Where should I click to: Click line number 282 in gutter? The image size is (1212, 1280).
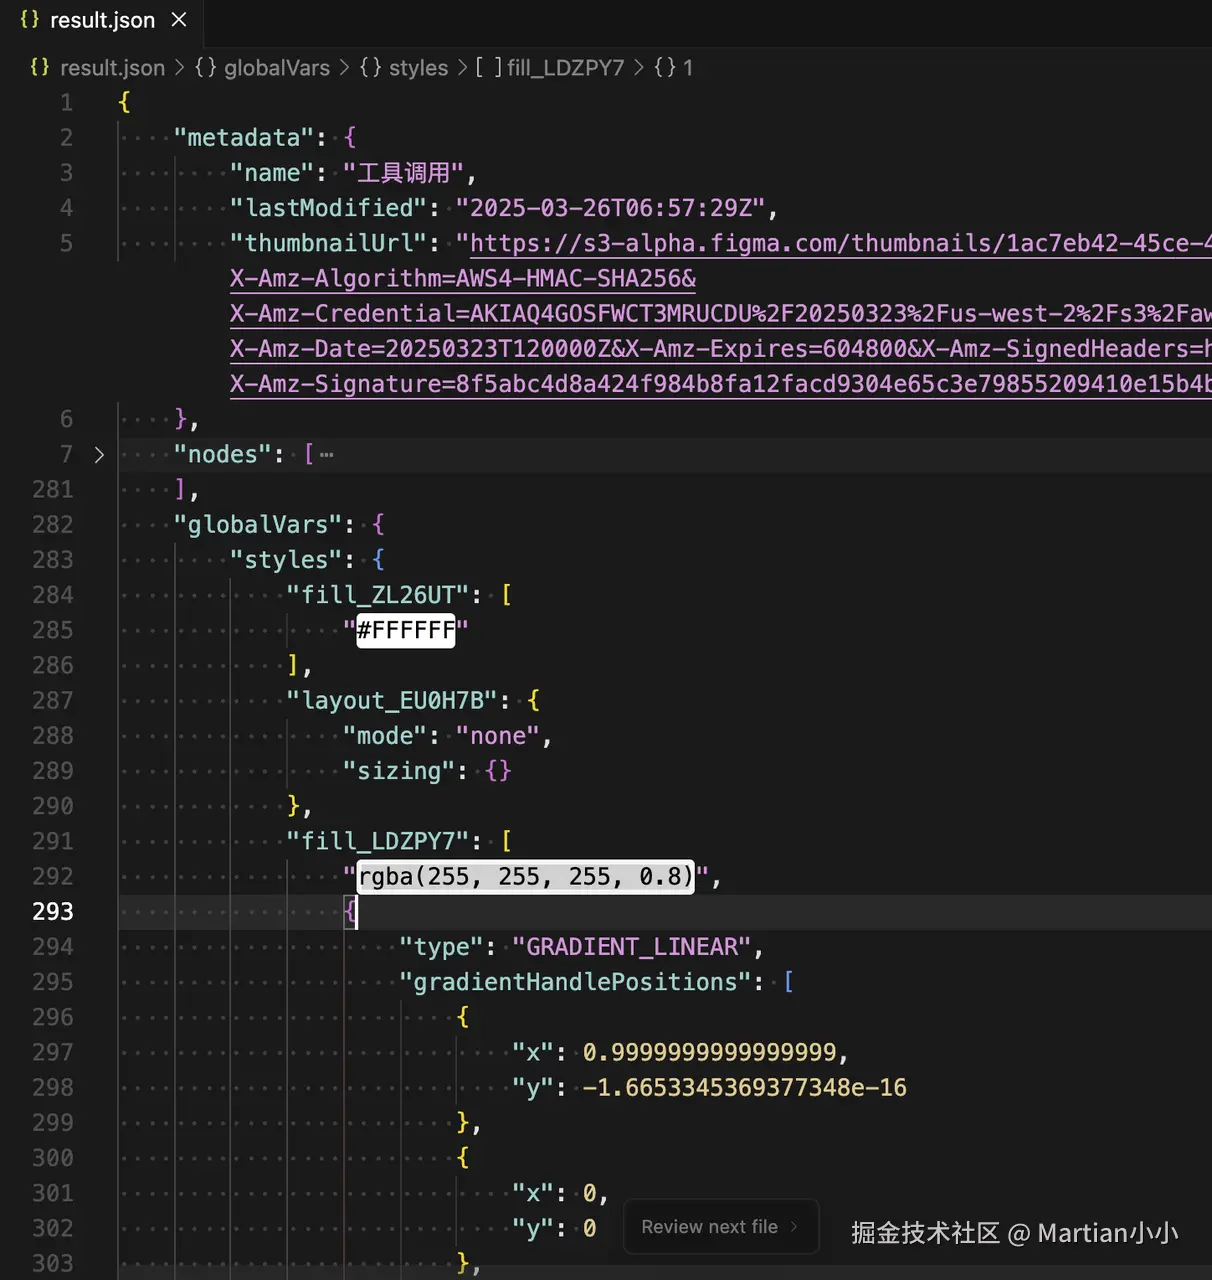(x=53, y=525)
